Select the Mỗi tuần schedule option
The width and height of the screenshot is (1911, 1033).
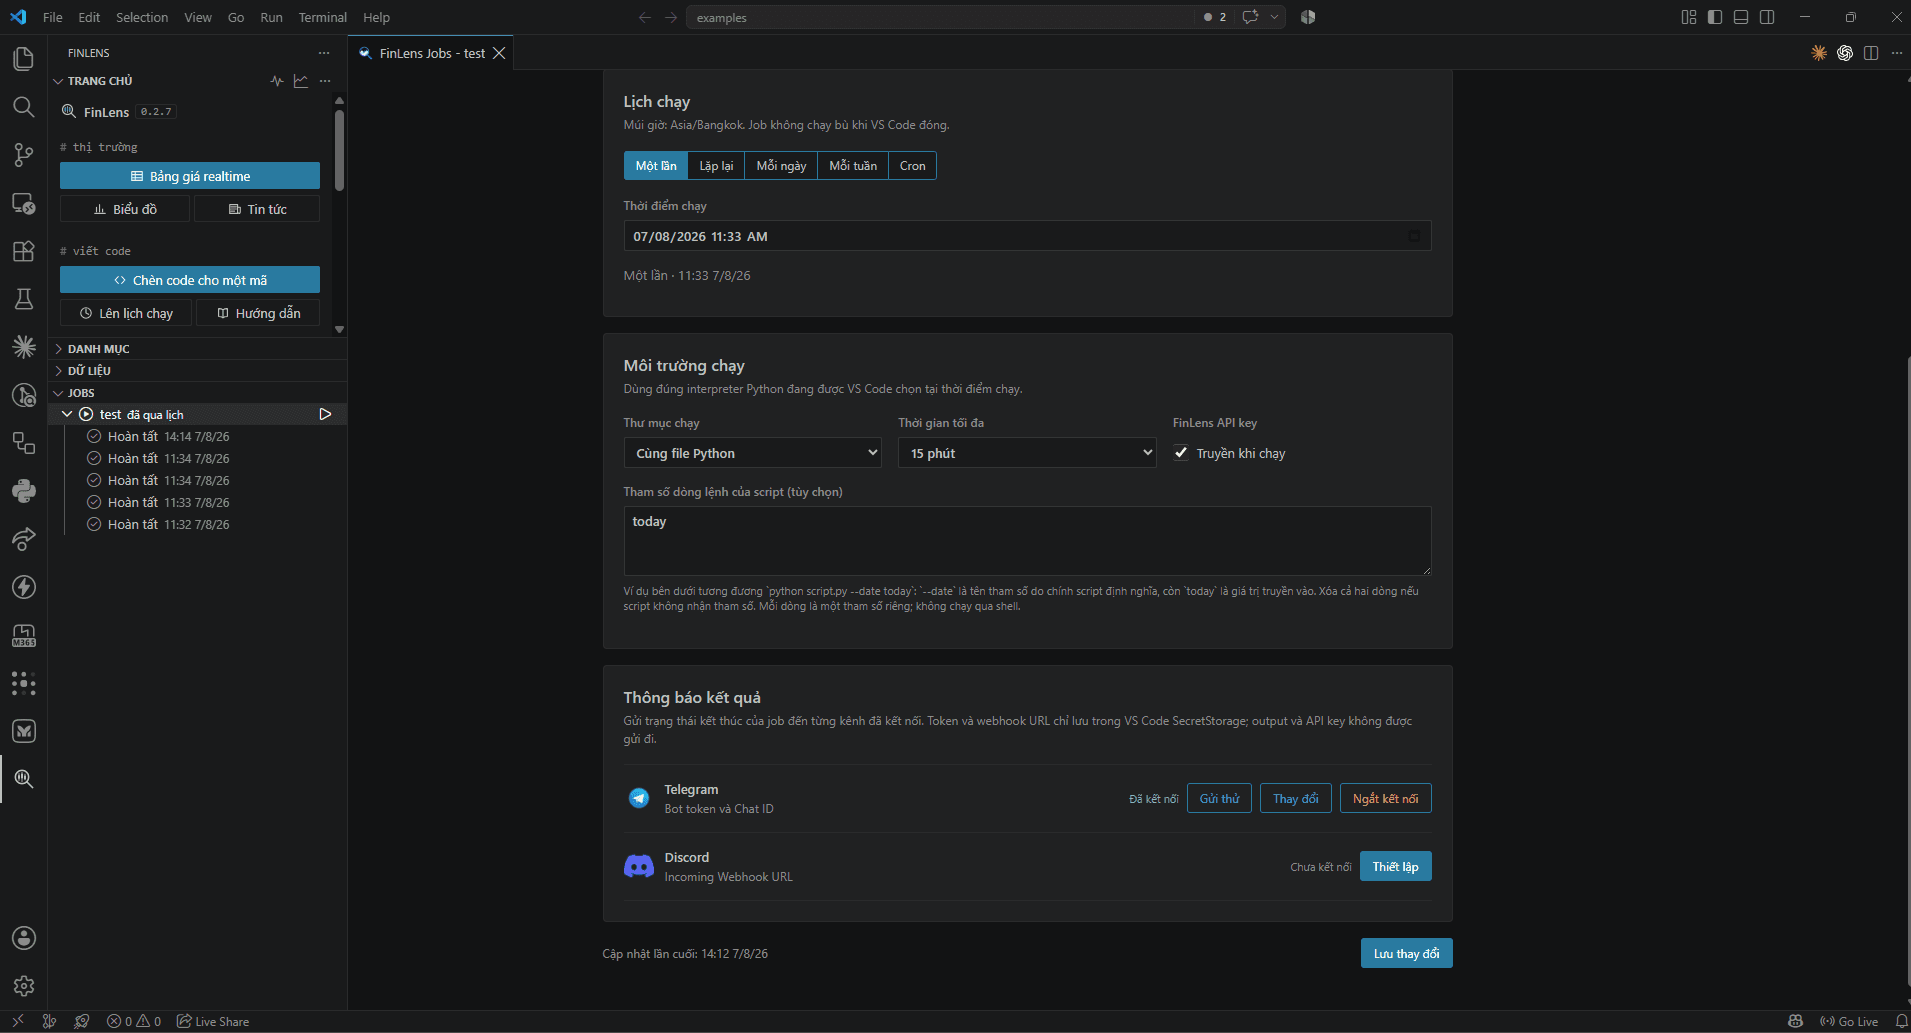(x=853, y=166)
